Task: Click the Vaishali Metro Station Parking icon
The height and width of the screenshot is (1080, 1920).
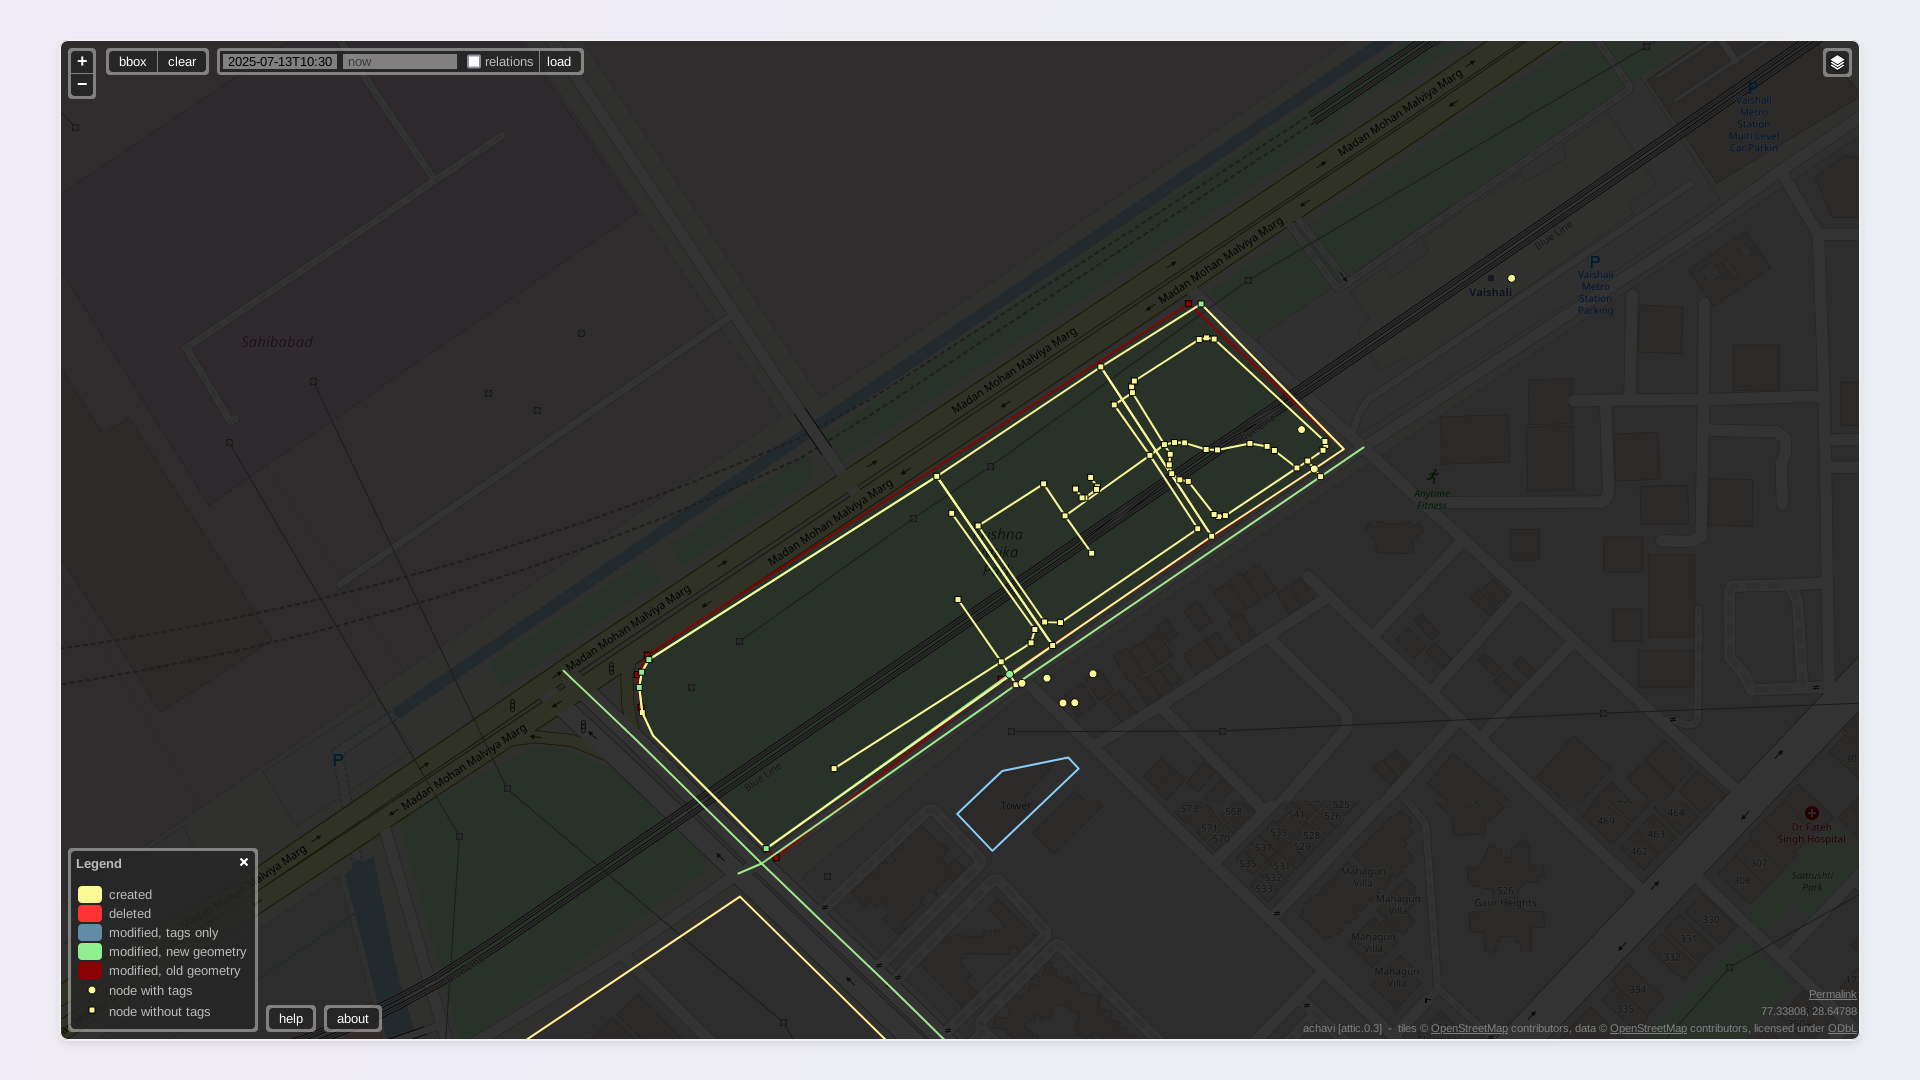Action: click(x=1595, y=262)
